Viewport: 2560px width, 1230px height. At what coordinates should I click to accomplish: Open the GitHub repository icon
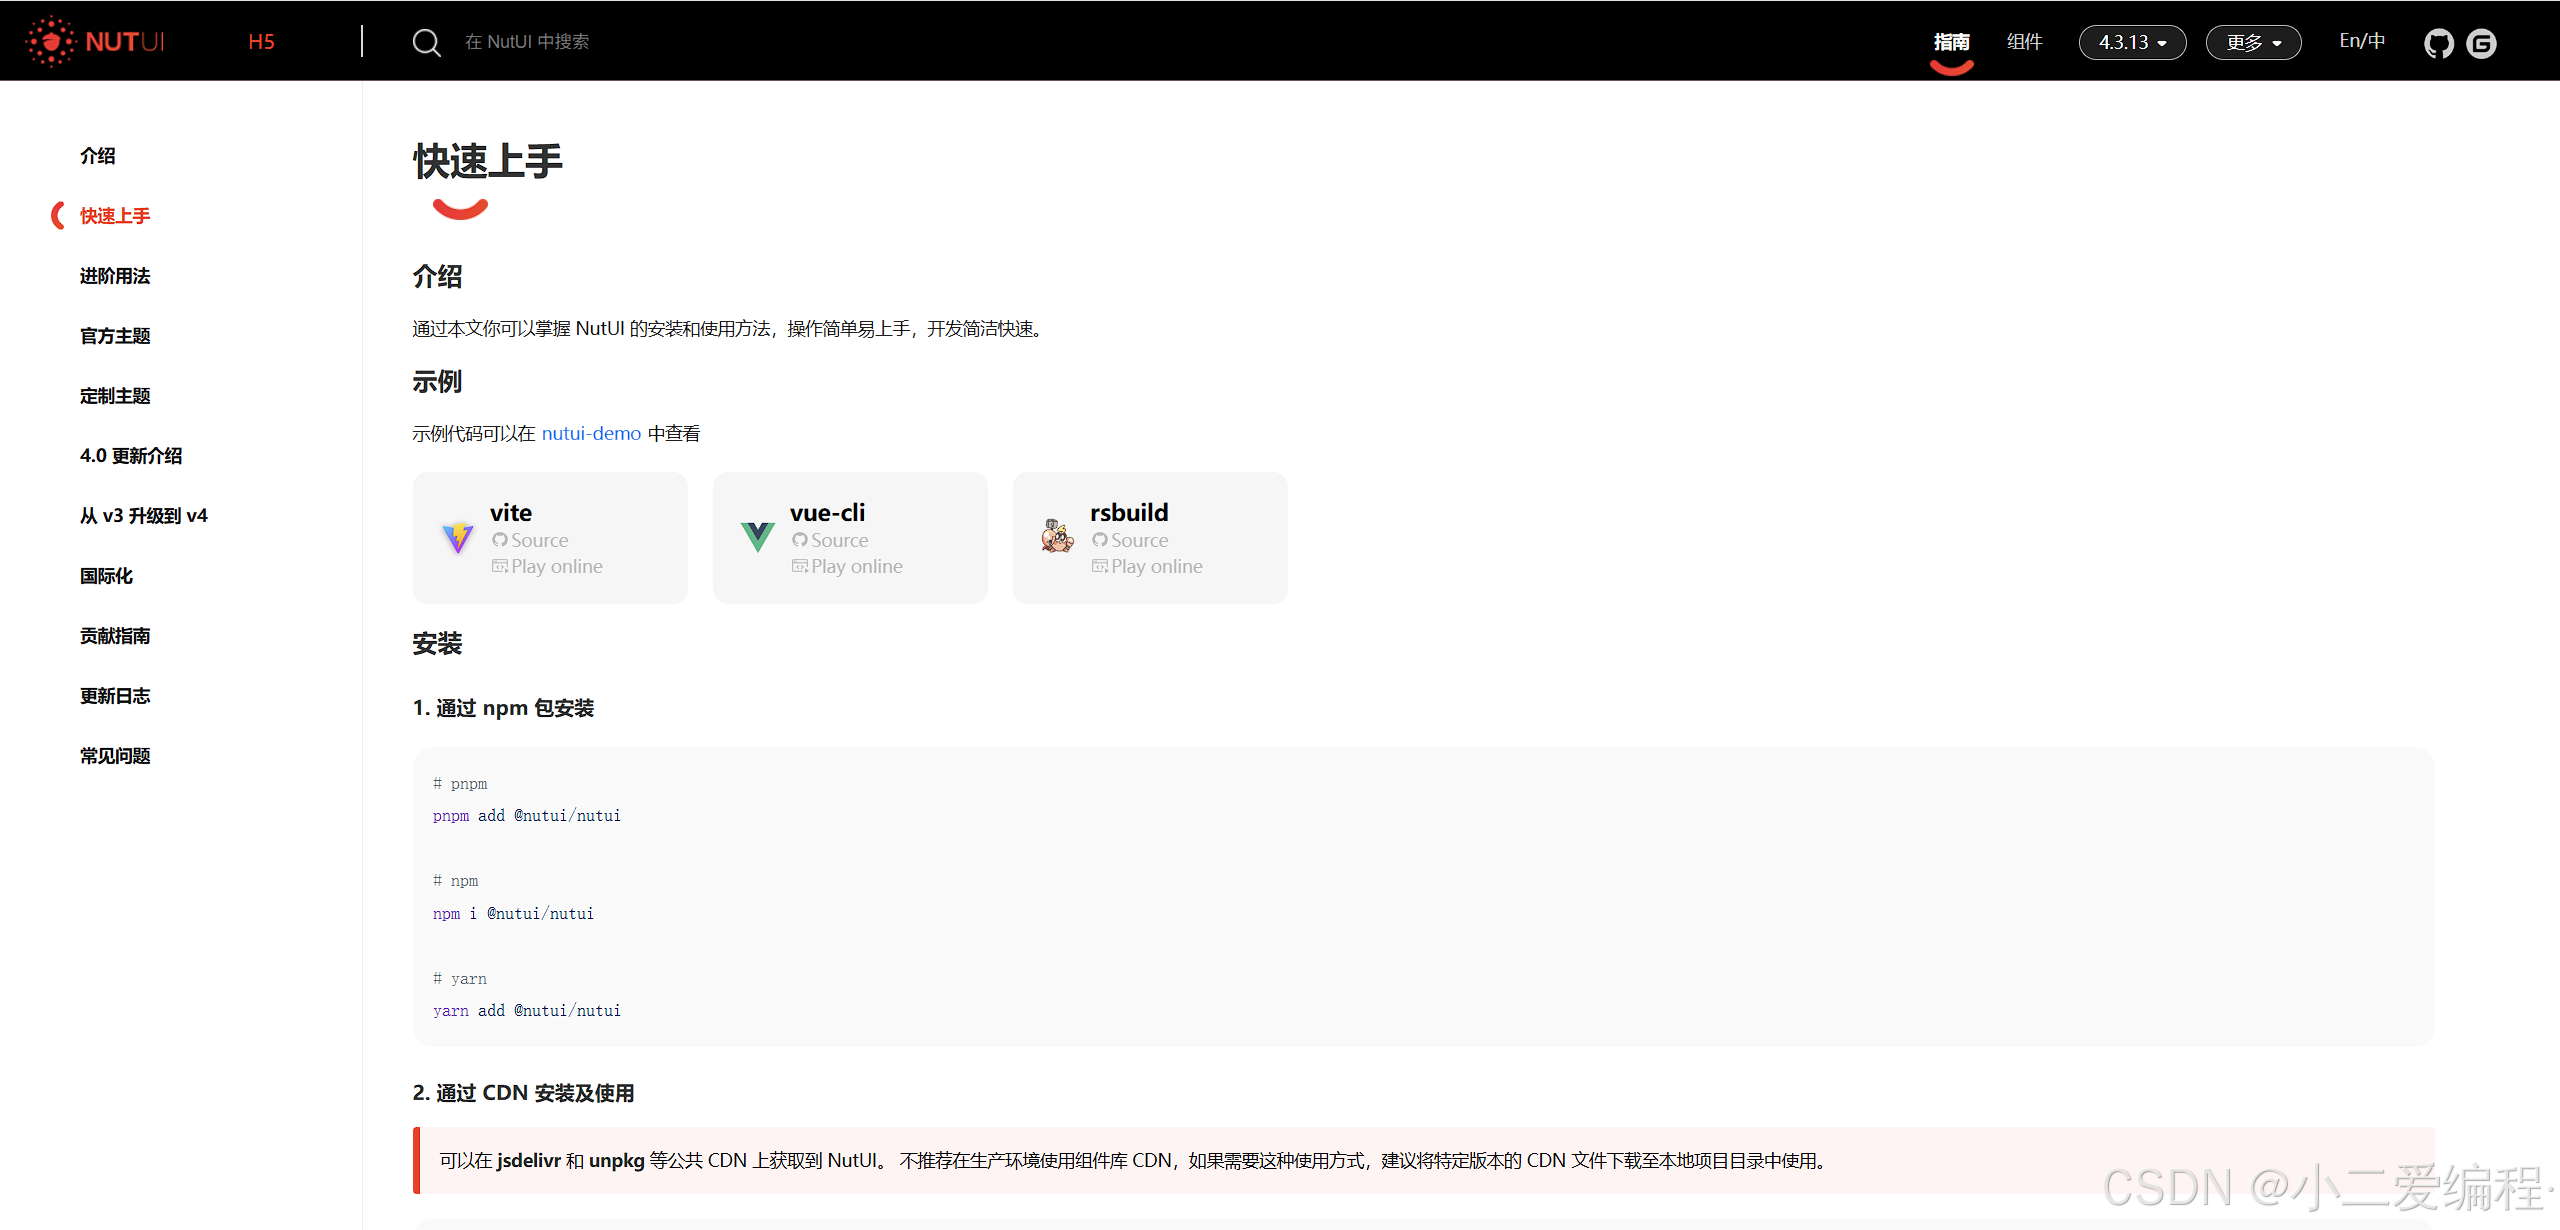(2438, 43)
